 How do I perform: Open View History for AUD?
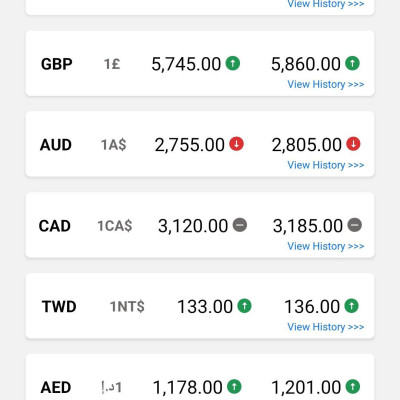coord(326,165)
